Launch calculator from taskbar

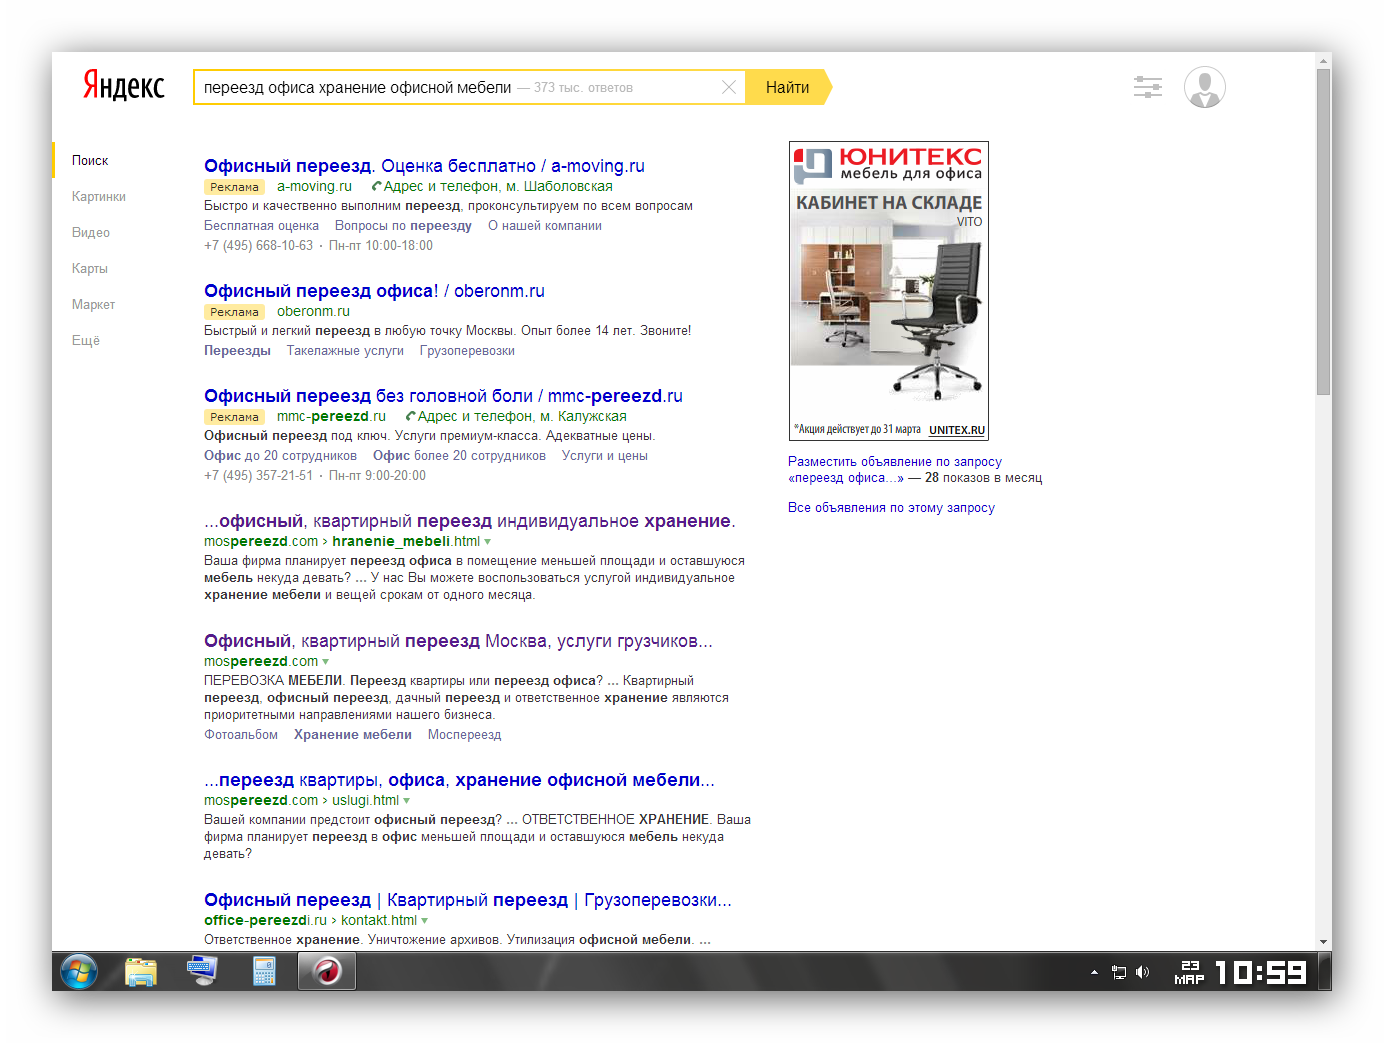pyautogui.click(x=264, y=971)
